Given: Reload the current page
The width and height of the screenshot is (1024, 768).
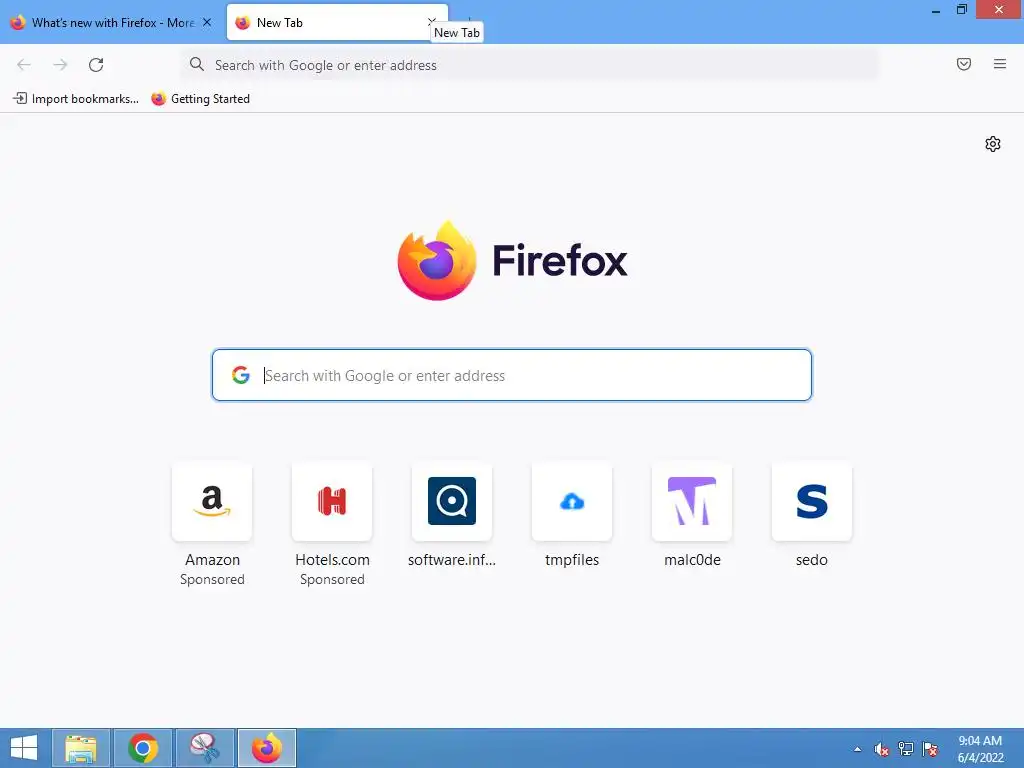Looking at the screenshot, I should point(96,65).
